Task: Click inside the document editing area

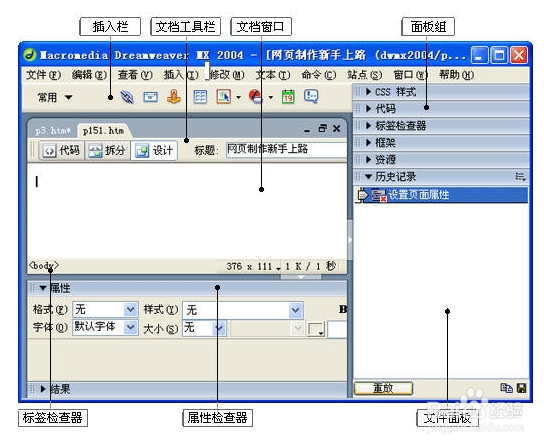Action: pos(187,211)
